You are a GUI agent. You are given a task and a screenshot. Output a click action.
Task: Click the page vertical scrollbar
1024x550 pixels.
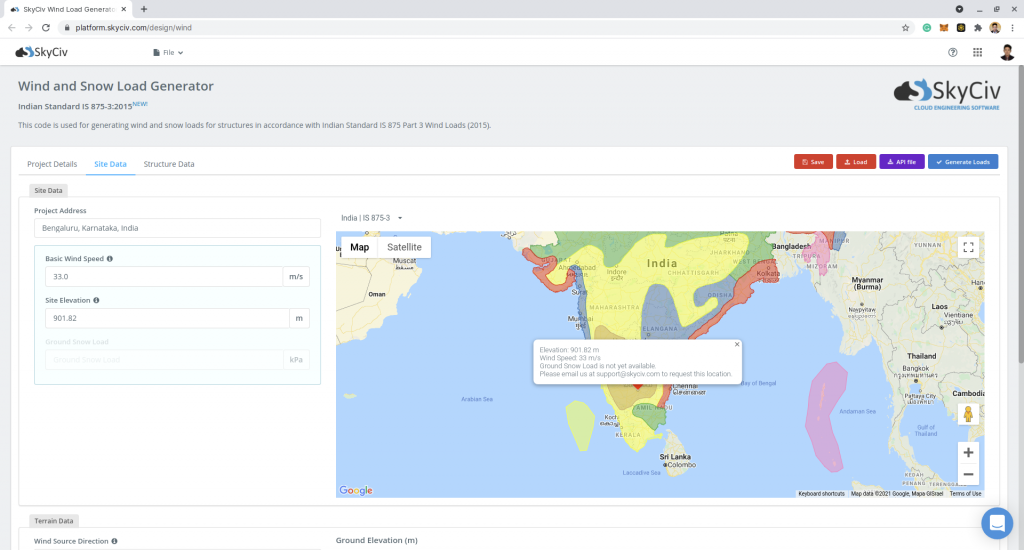(x=1020, y=216)
